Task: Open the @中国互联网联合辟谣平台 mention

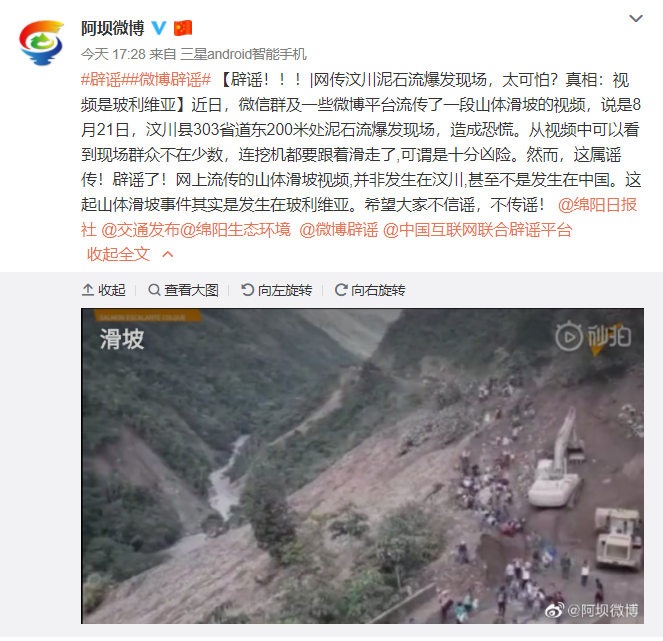Action: click(x=477, y=230)
